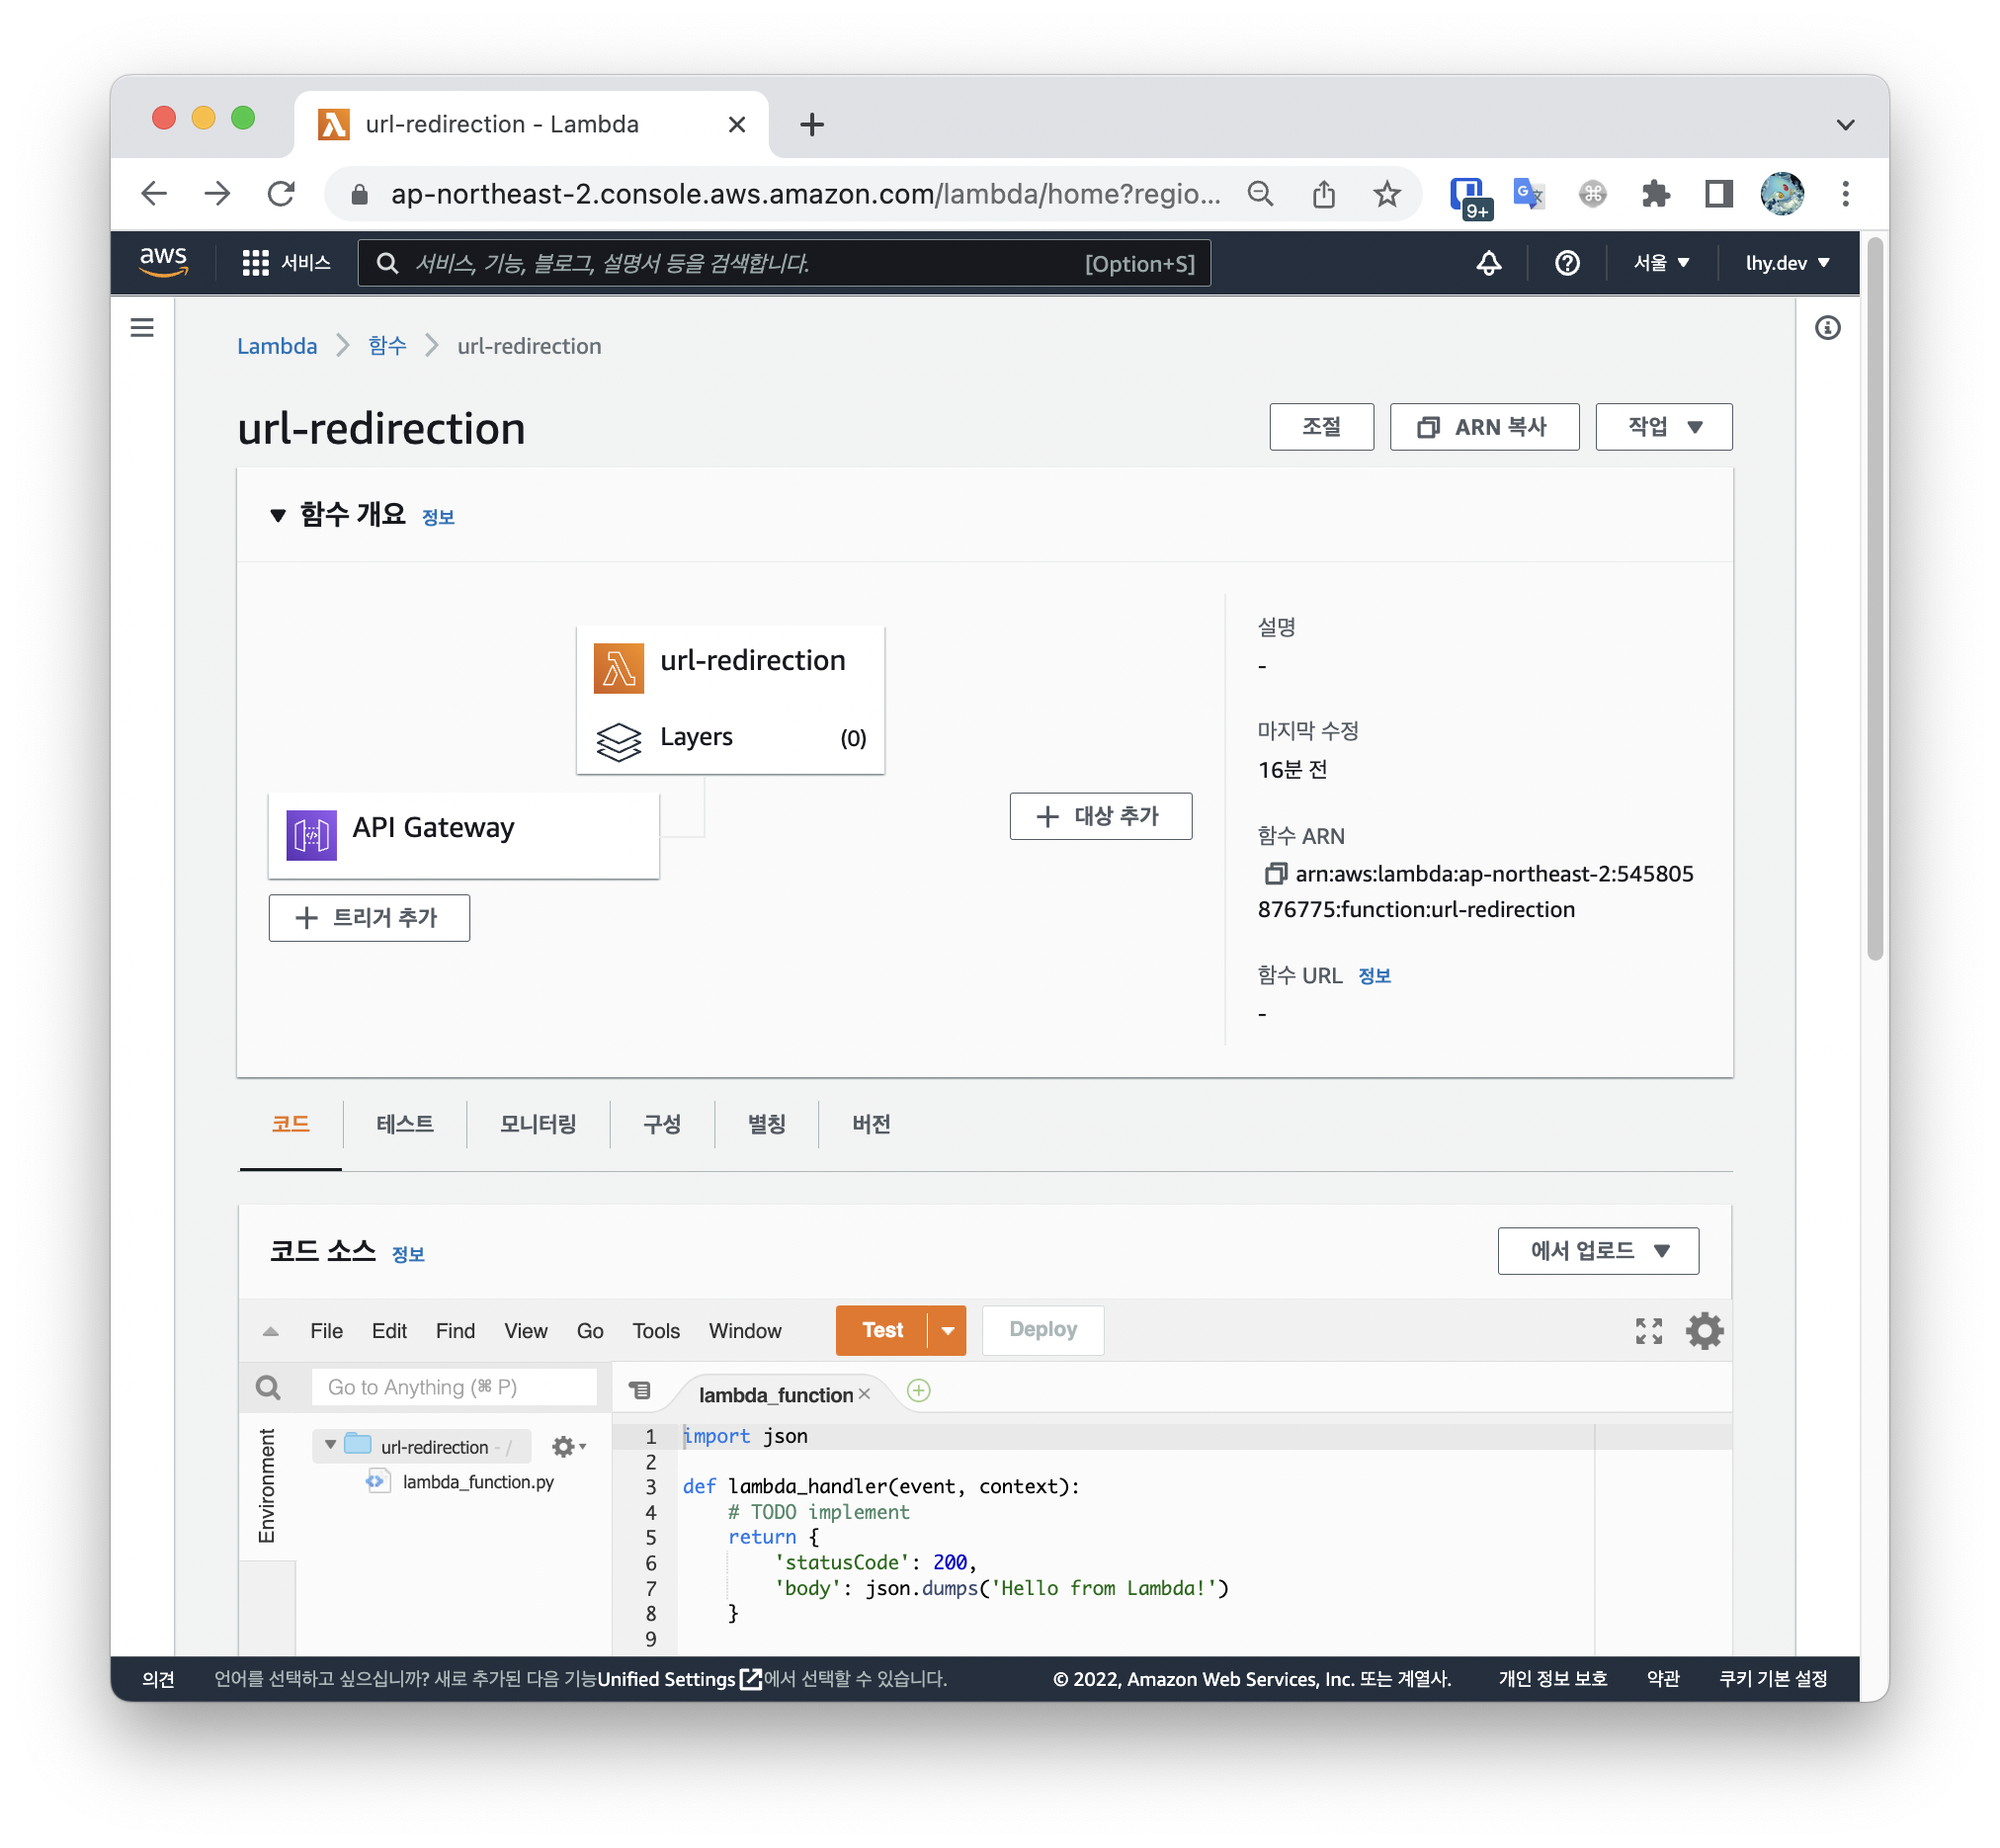This screenshot has height=1848, width=2000.
Task: Click the editor search magnifier icon
Action: 268,1387
